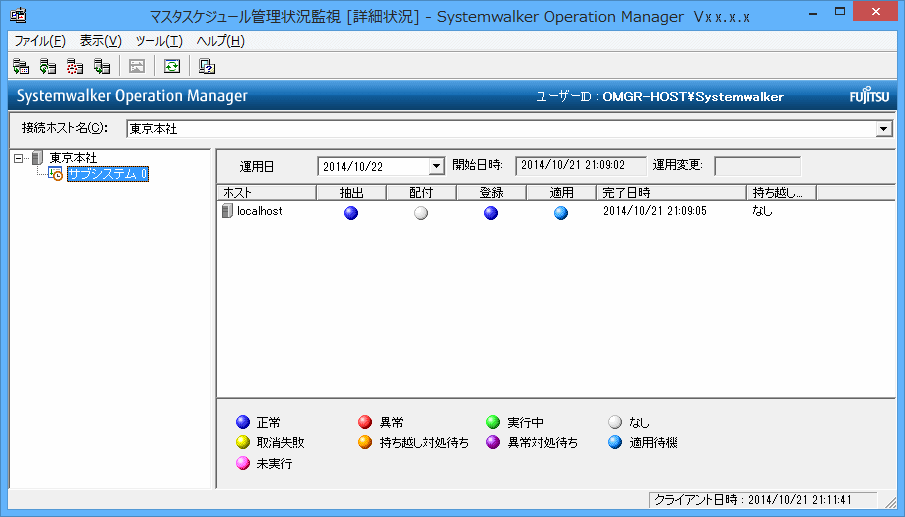
Task: Click the green 実行中 legend ball
Action: [493, 422]
